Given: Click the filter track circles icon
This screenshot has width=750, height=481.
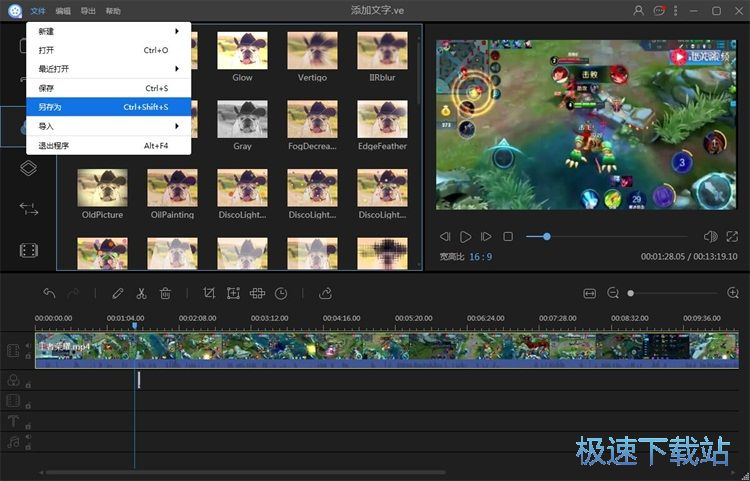Looking at the screenshot, I should click(x=13, y=380).
